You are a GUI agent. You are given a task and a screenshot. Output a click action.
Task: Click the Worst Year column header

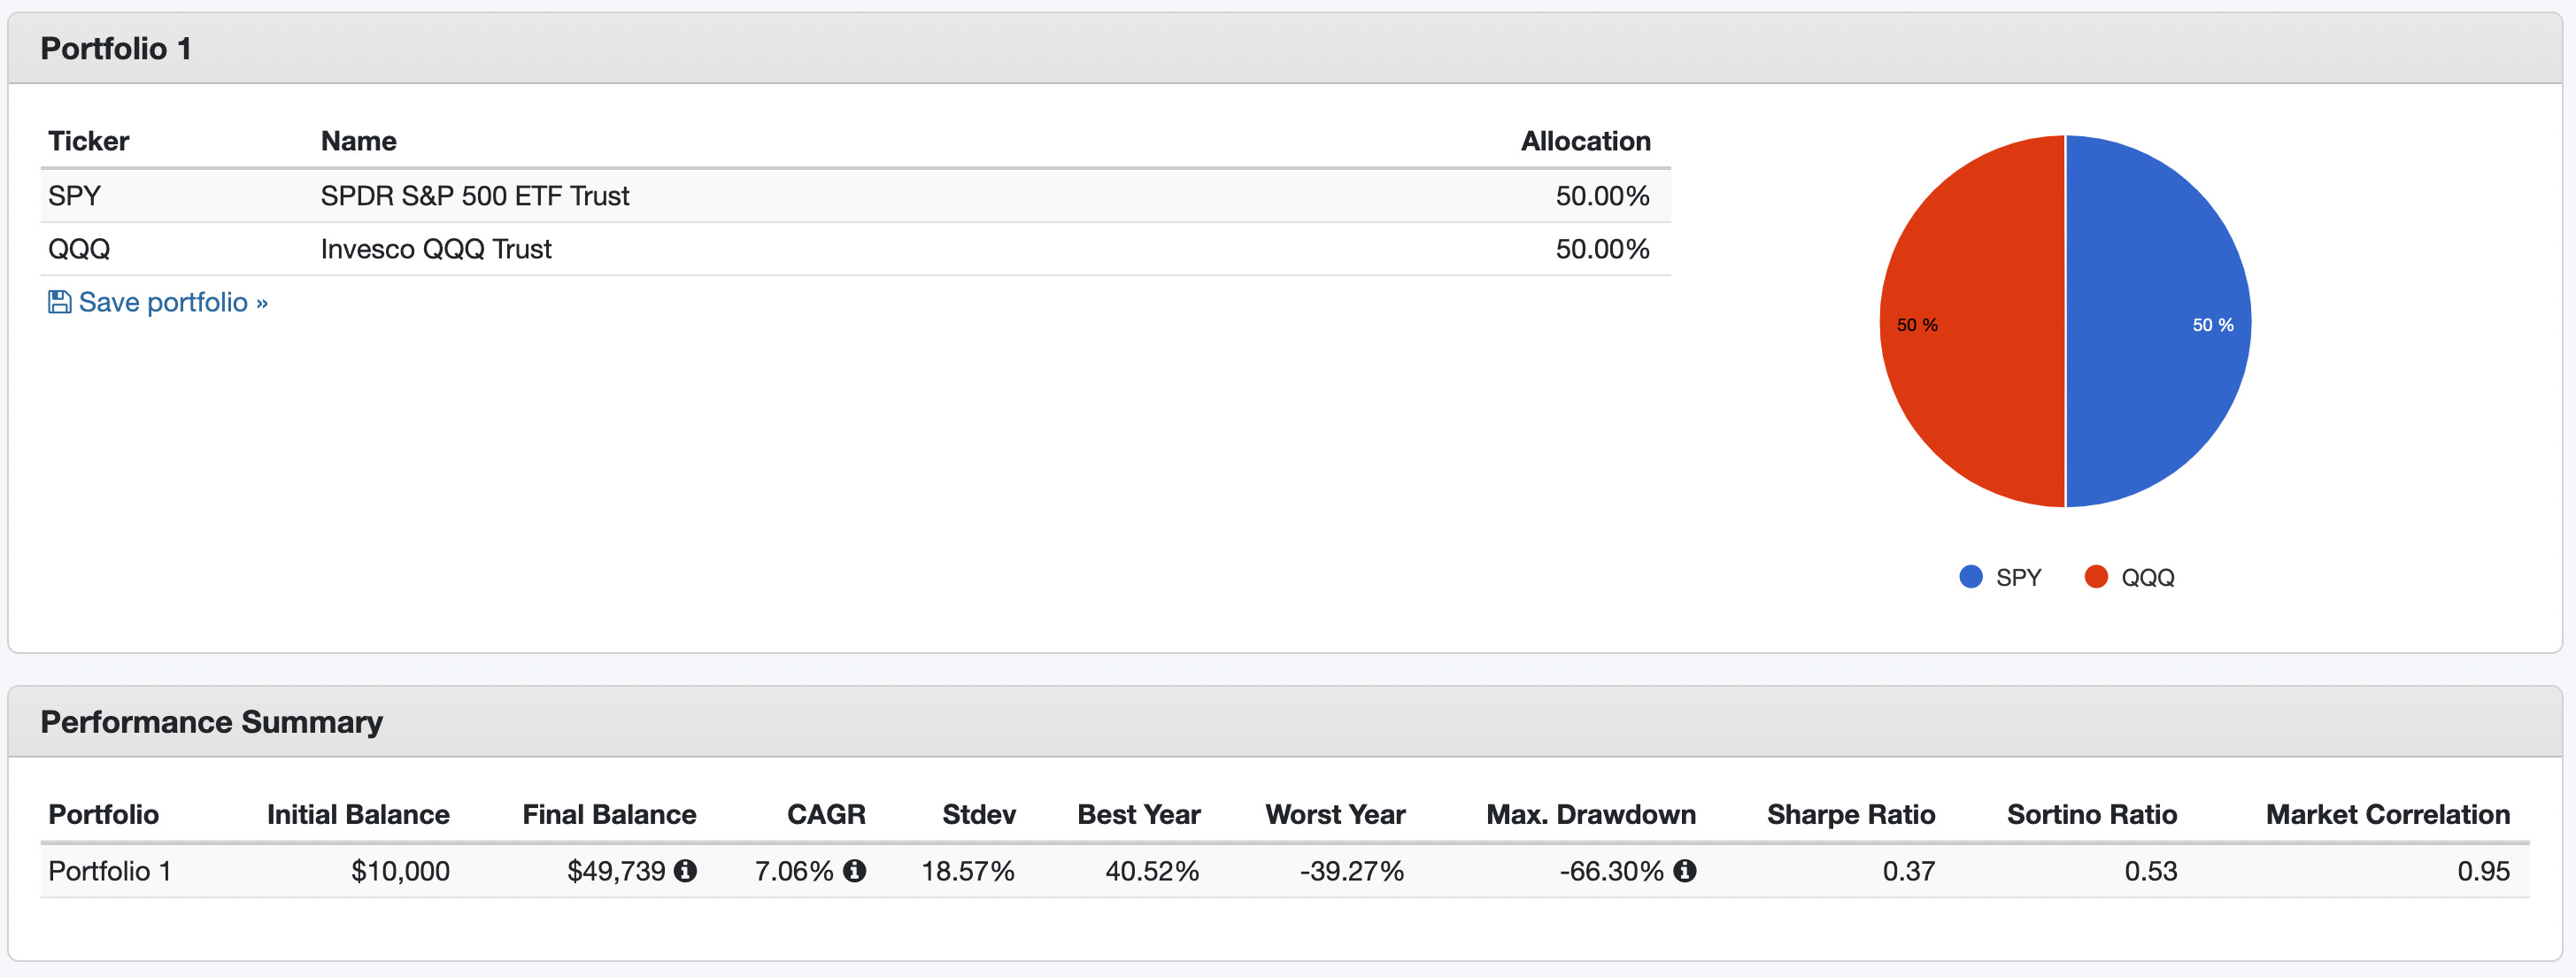click(1335, 815)
